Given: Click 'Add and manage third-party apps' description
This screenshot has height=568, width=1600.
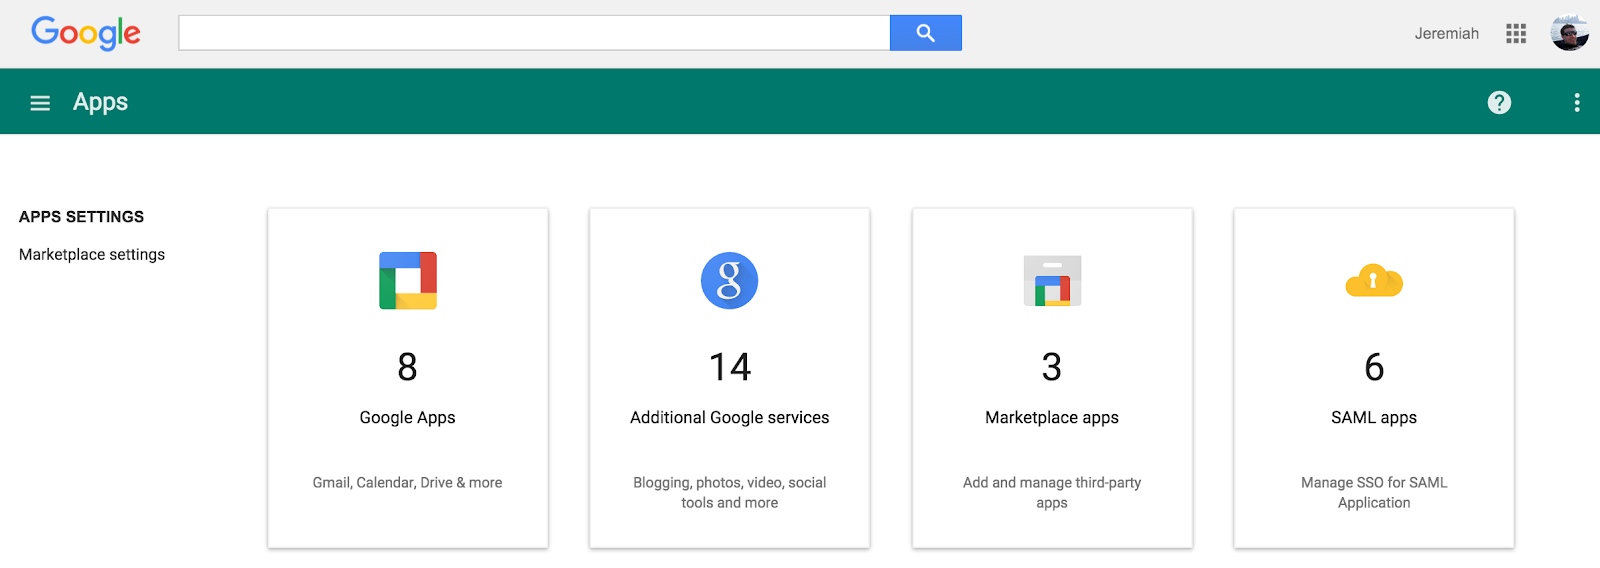Looking at the screenshot, I should click(1052, 493).
